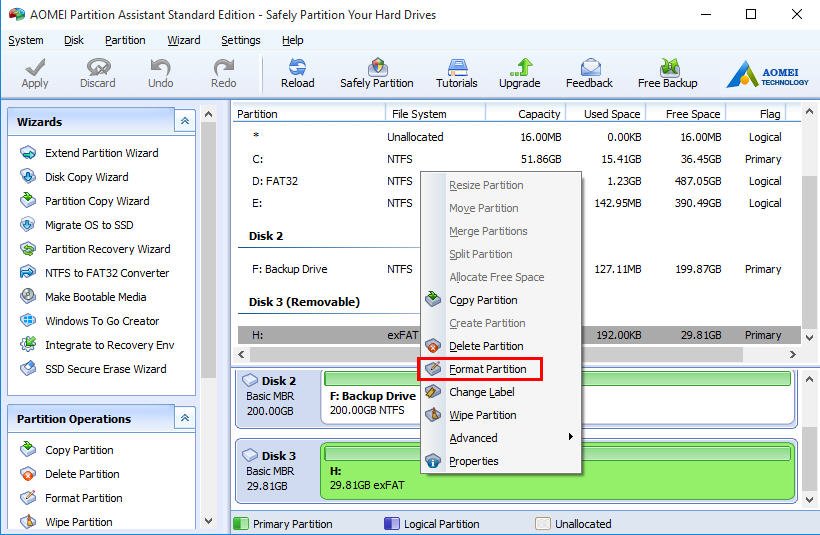Click the Logical Partition blue legend swatch
The height and width of the screenshot is (535, 820).
[x=392, y=523]
